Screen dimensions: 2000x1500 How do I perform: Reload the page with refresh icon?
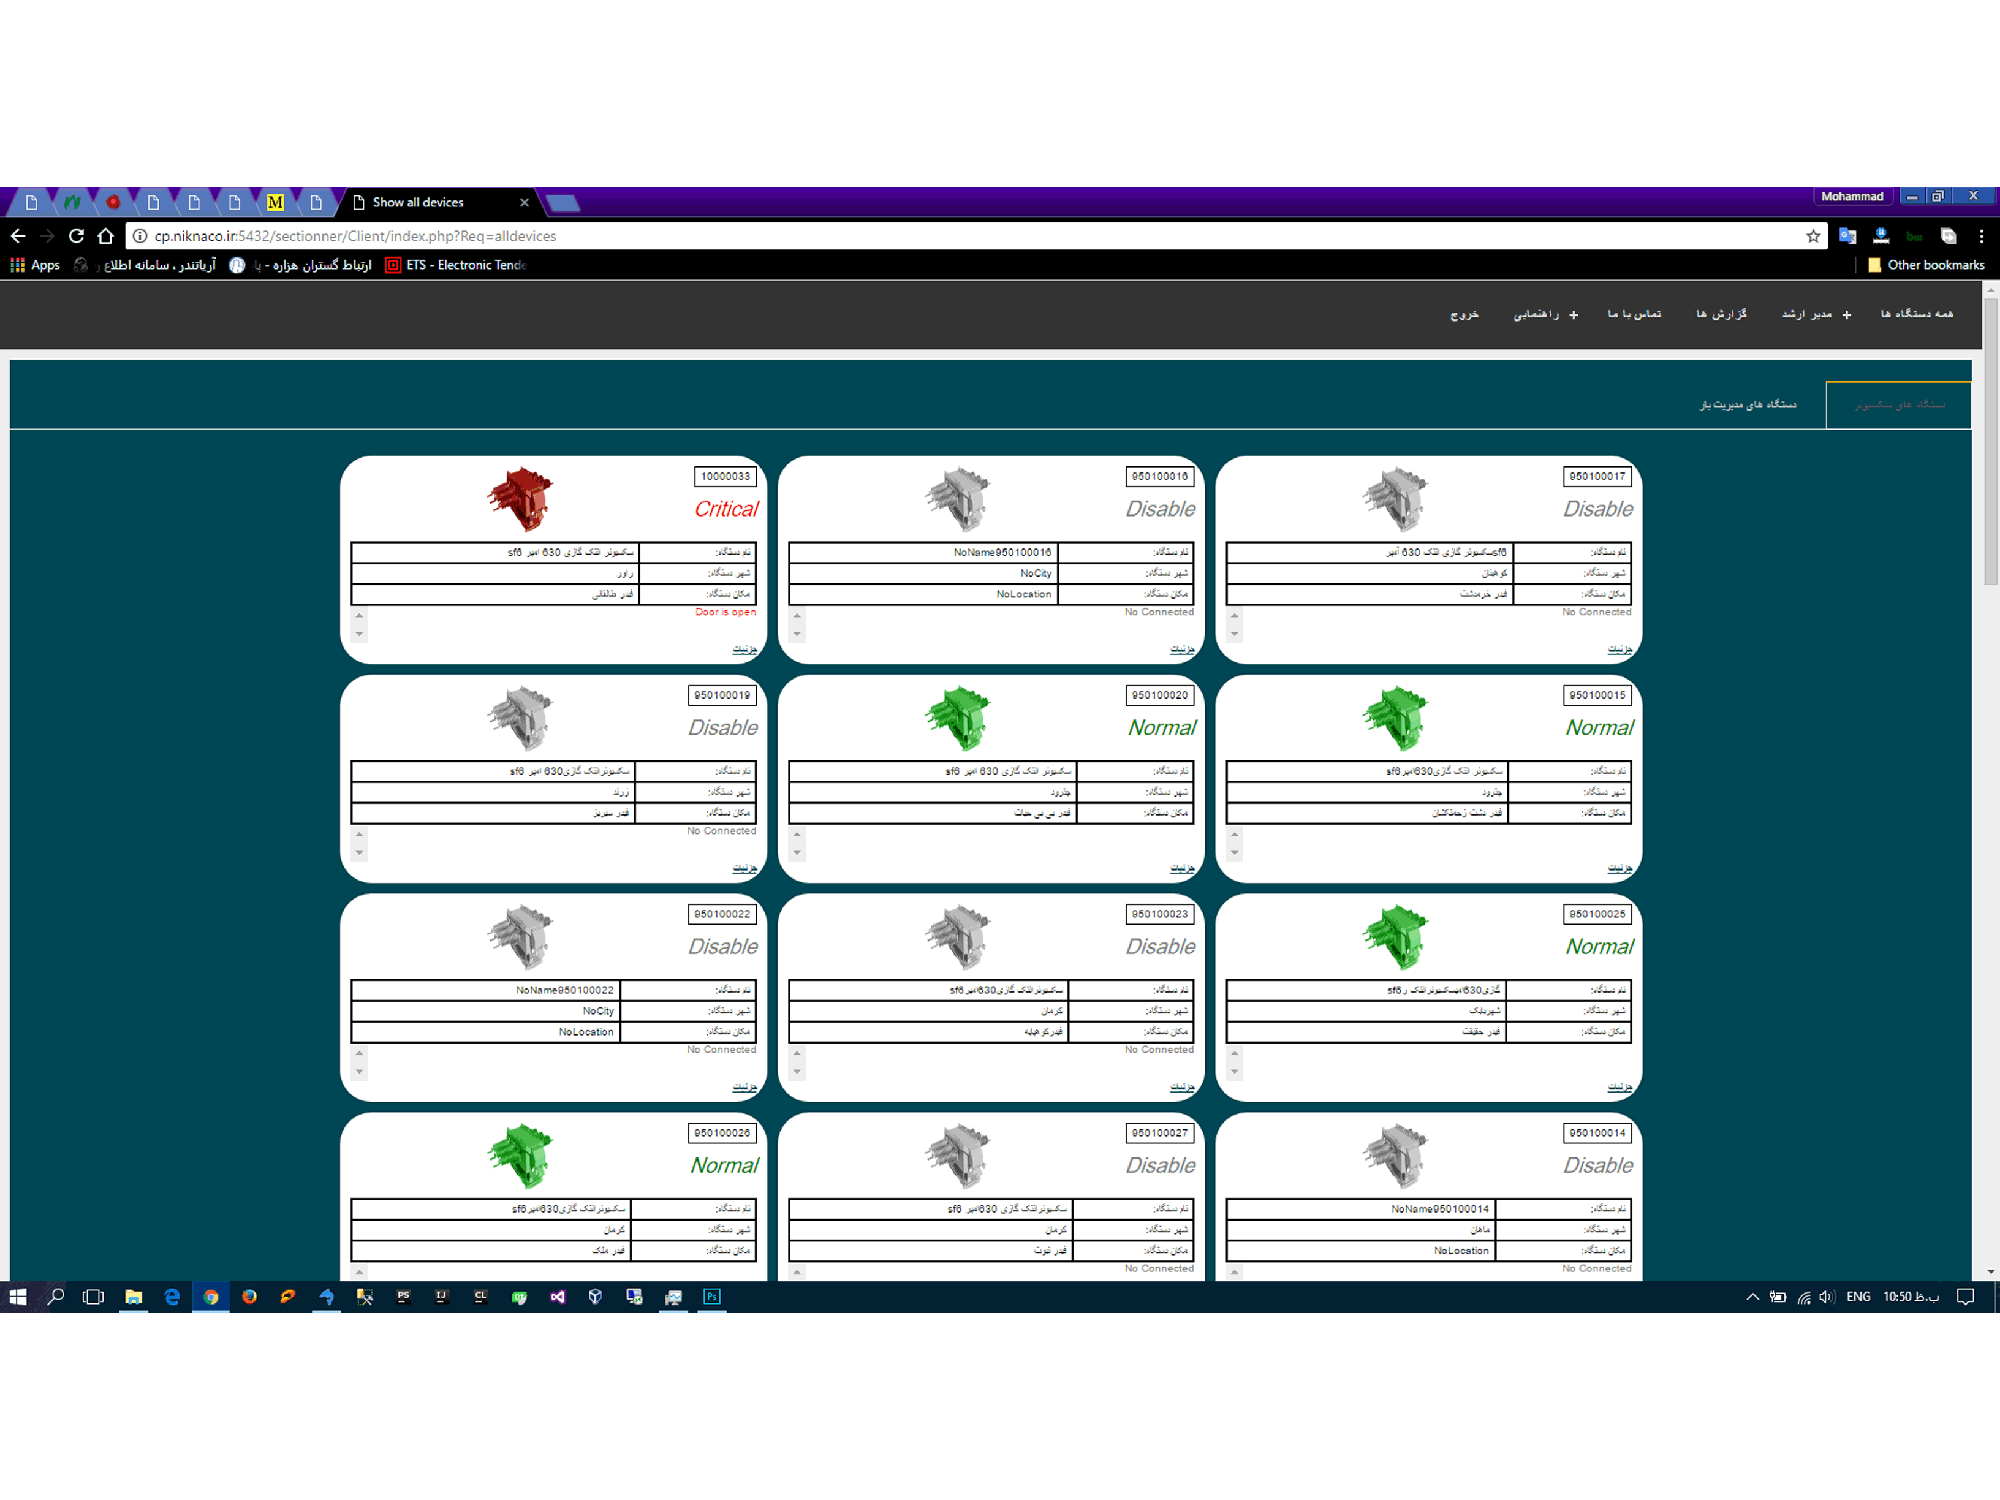pyautogui.click(x=76, y=236)
